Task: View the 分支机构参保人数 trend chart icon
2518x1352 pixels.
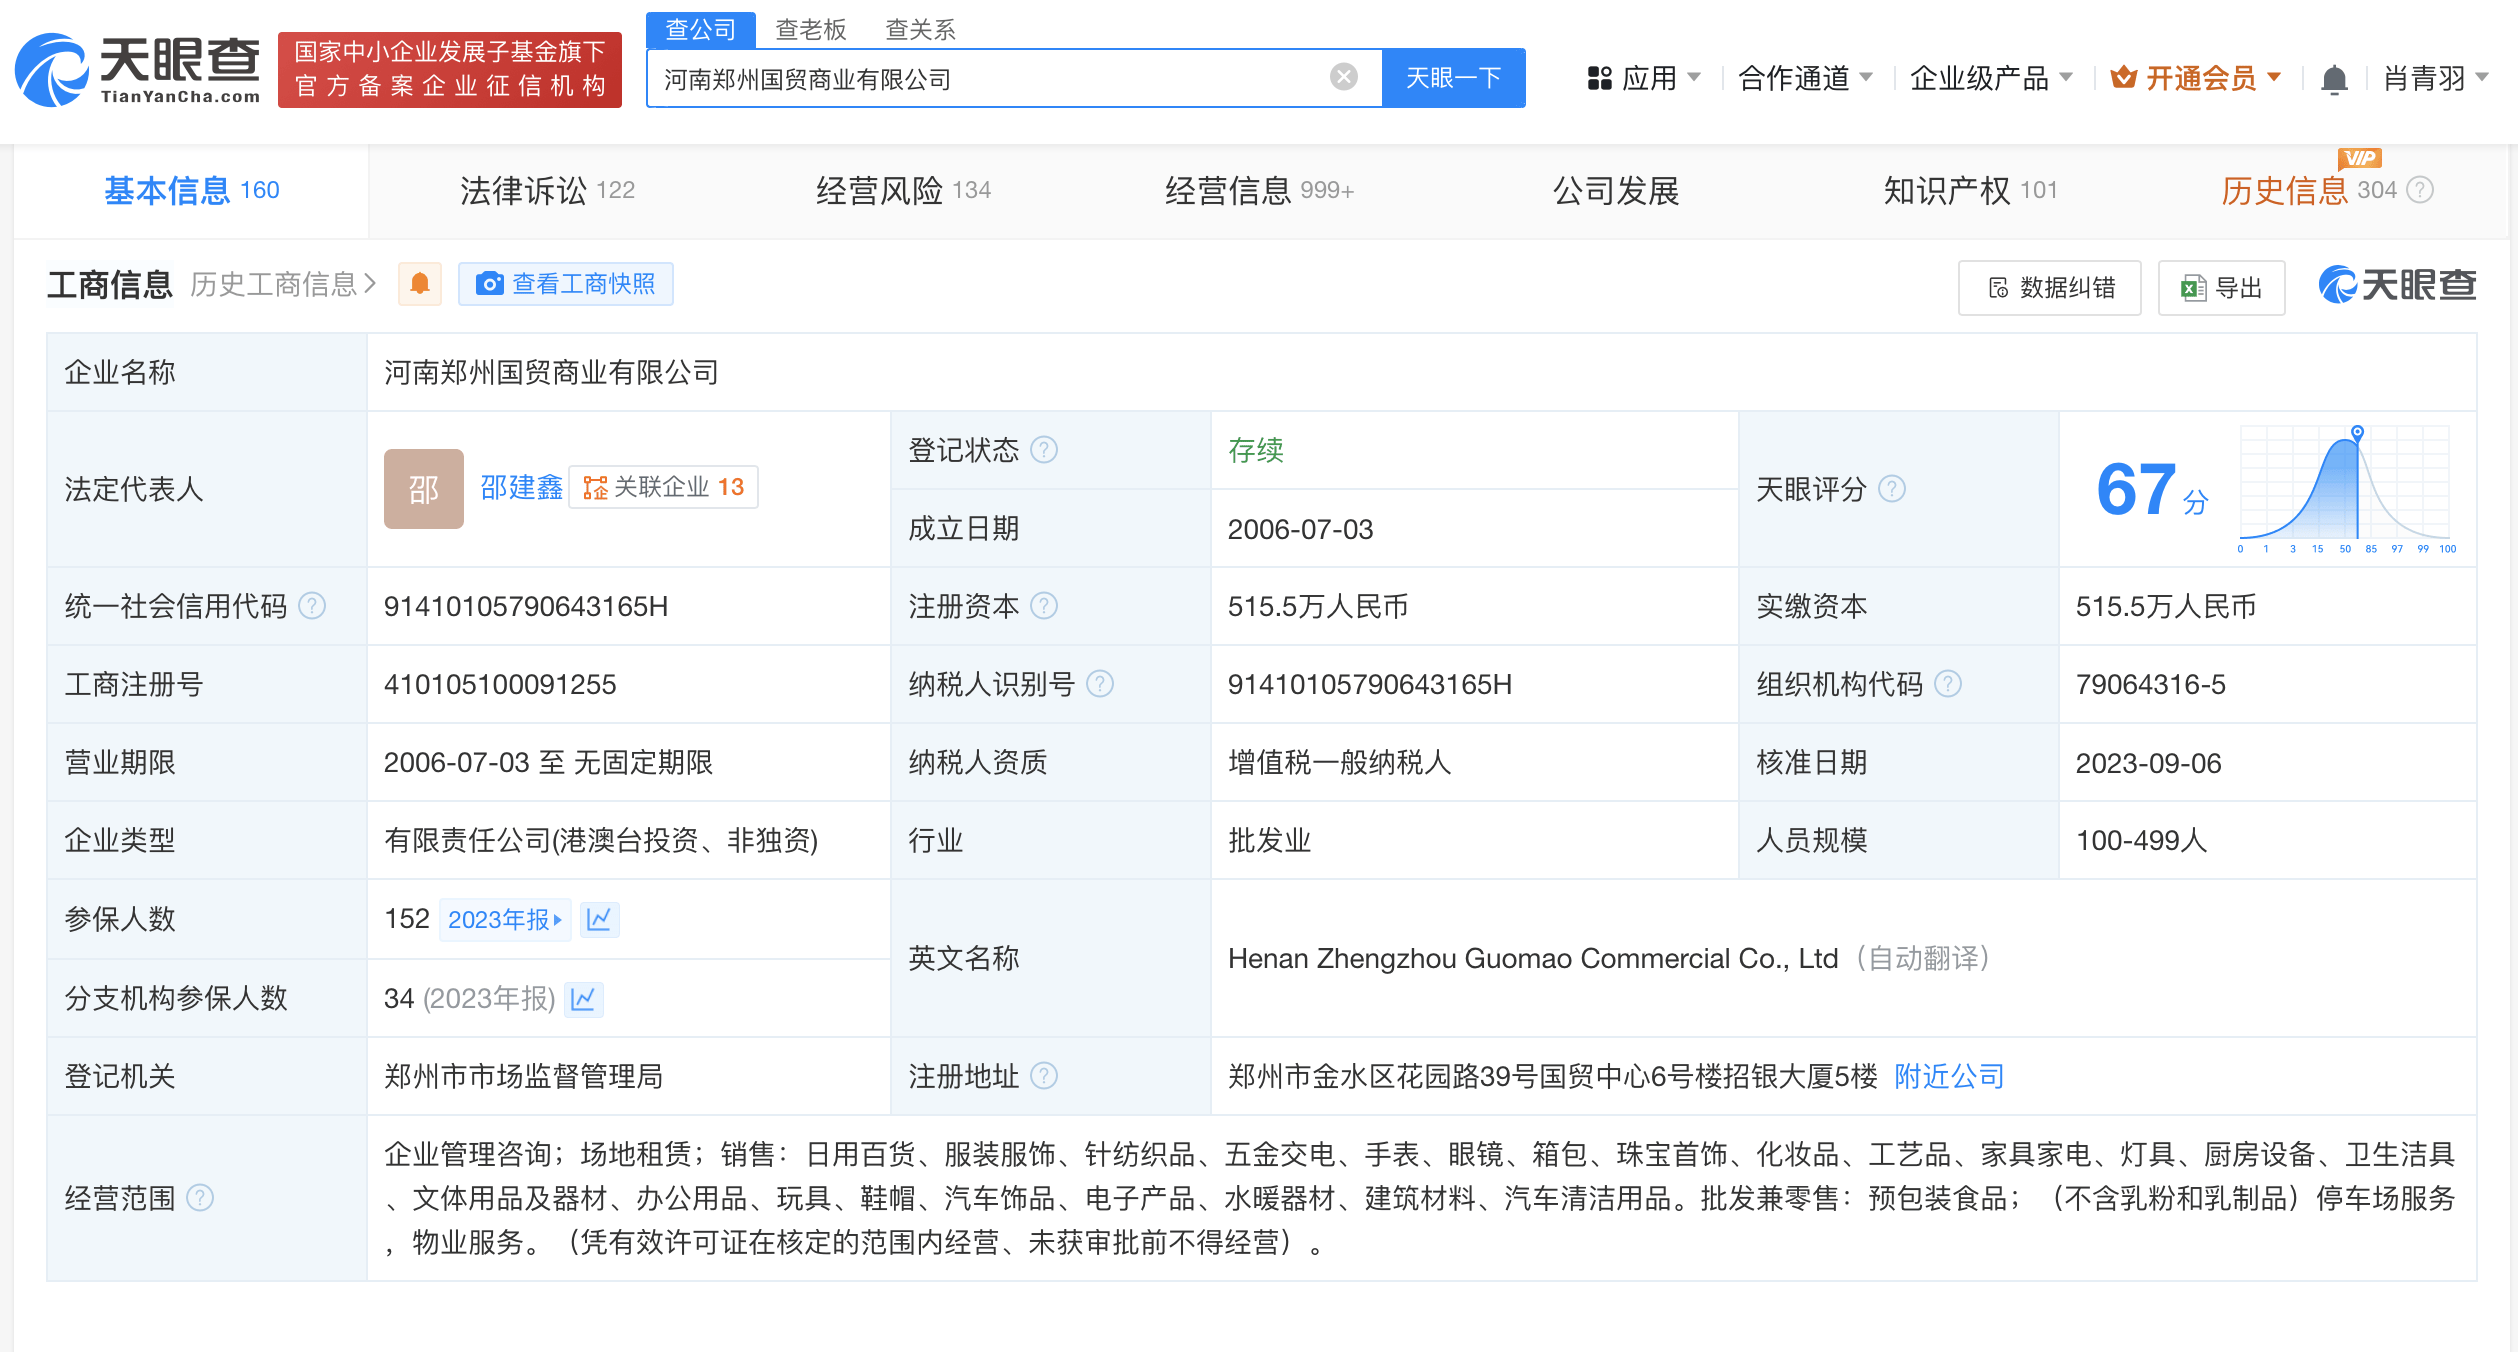Action: [583, 998]
